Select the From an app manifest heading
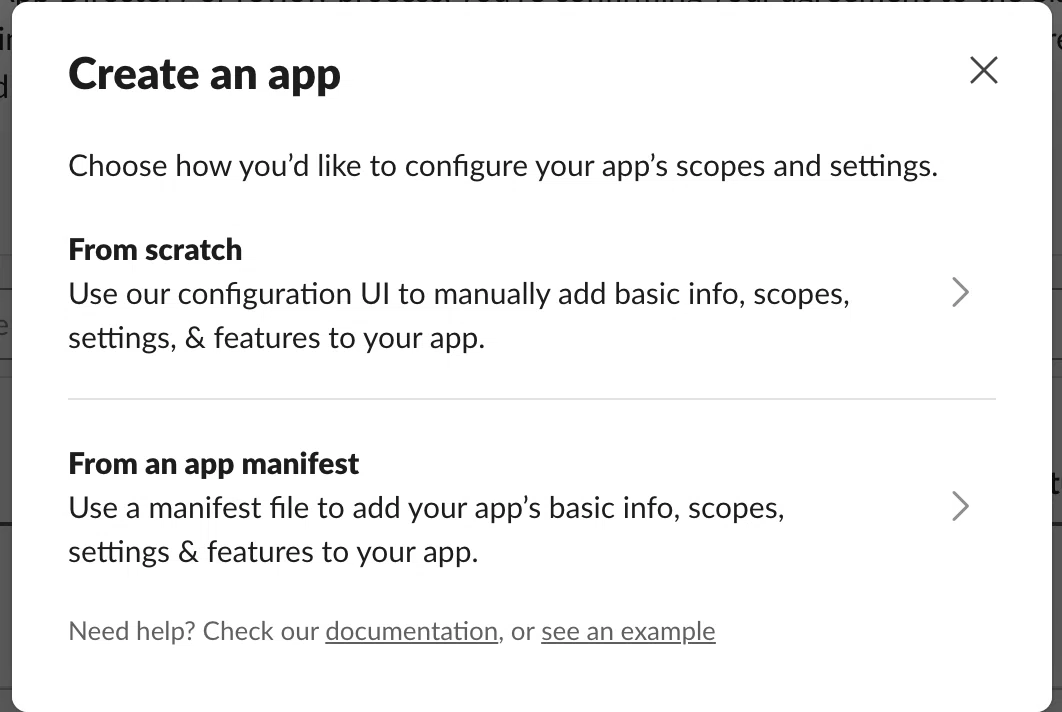The image size is (1062, 712). (213, 464)
